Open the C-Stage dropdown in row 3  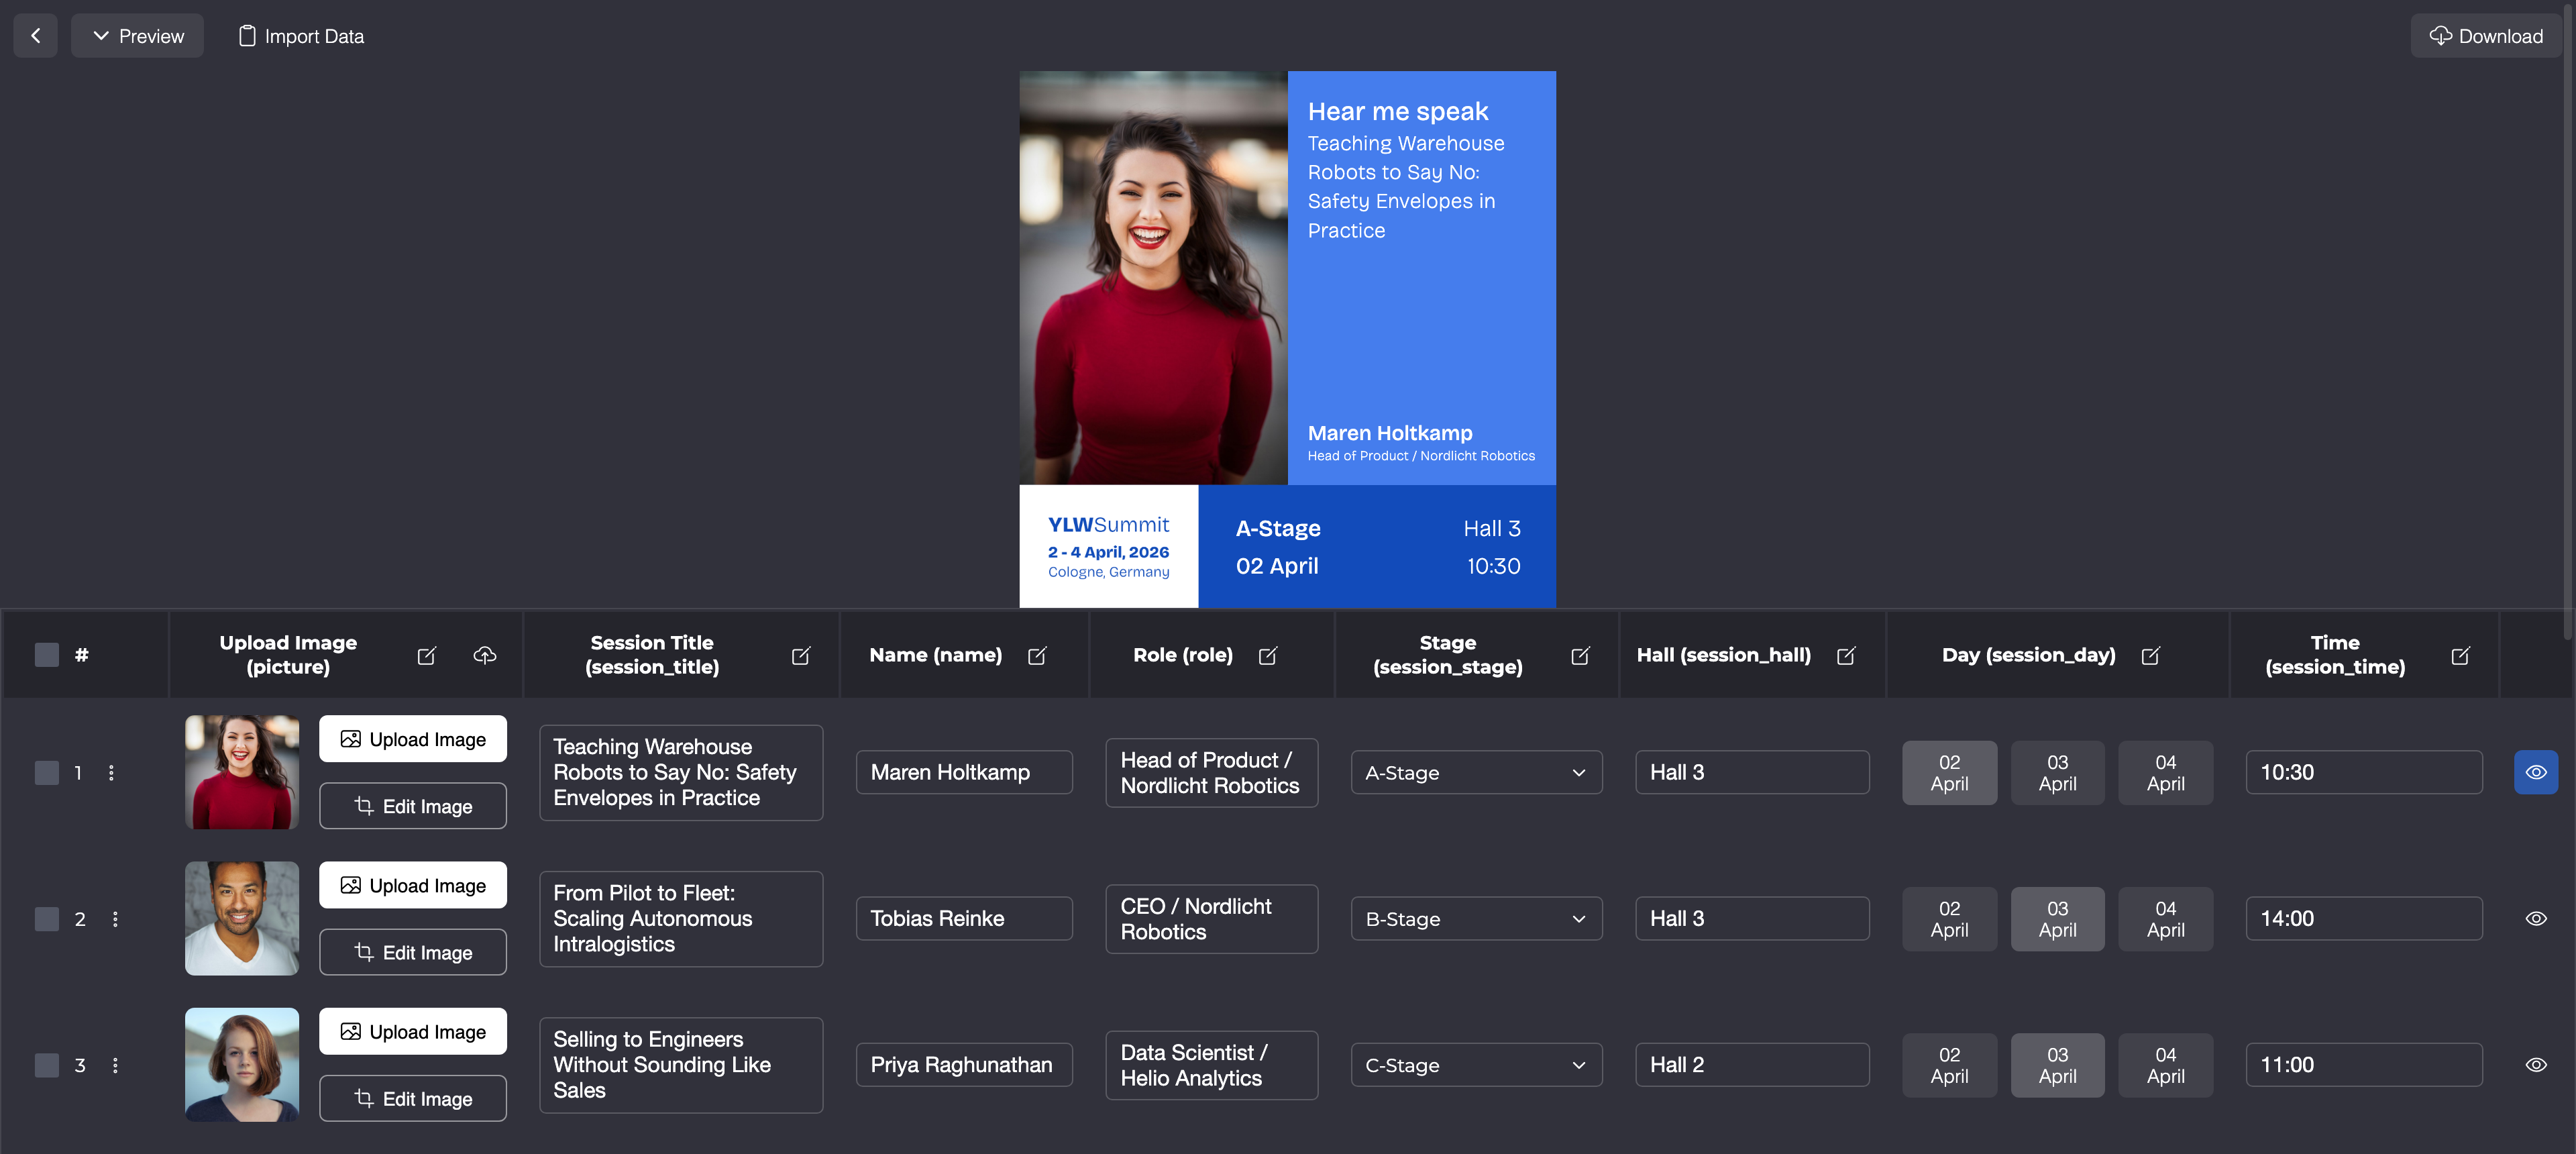(x=1476, y=1065)
